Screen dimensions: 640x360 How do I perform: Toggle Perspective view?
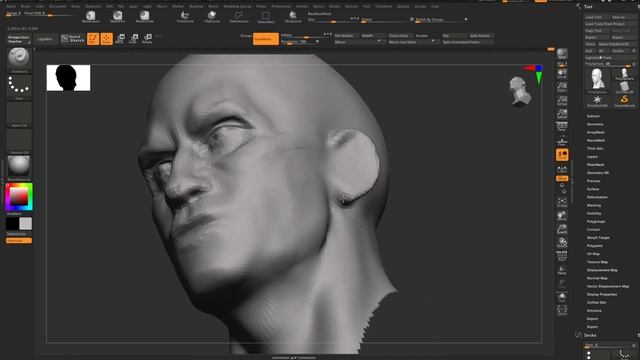(x=562, y=127)
